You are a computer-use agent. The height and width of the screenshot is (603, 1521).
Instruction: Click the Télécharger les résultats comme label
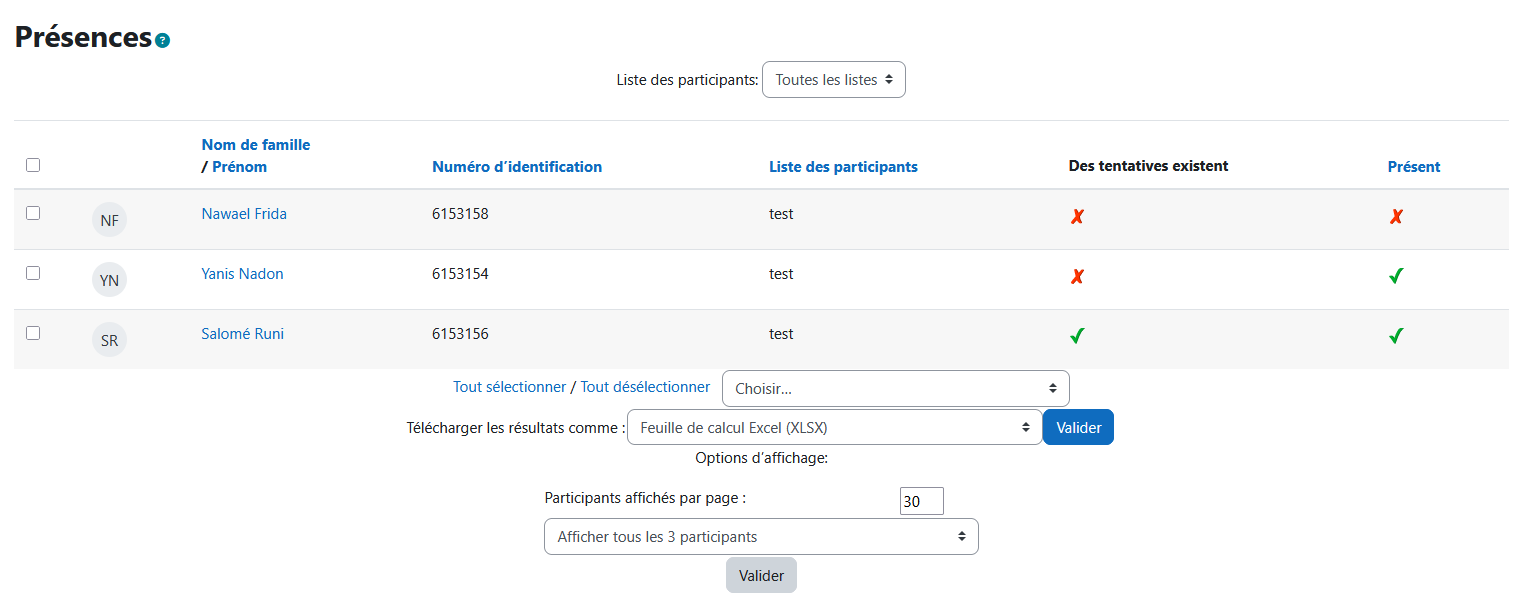515,428
